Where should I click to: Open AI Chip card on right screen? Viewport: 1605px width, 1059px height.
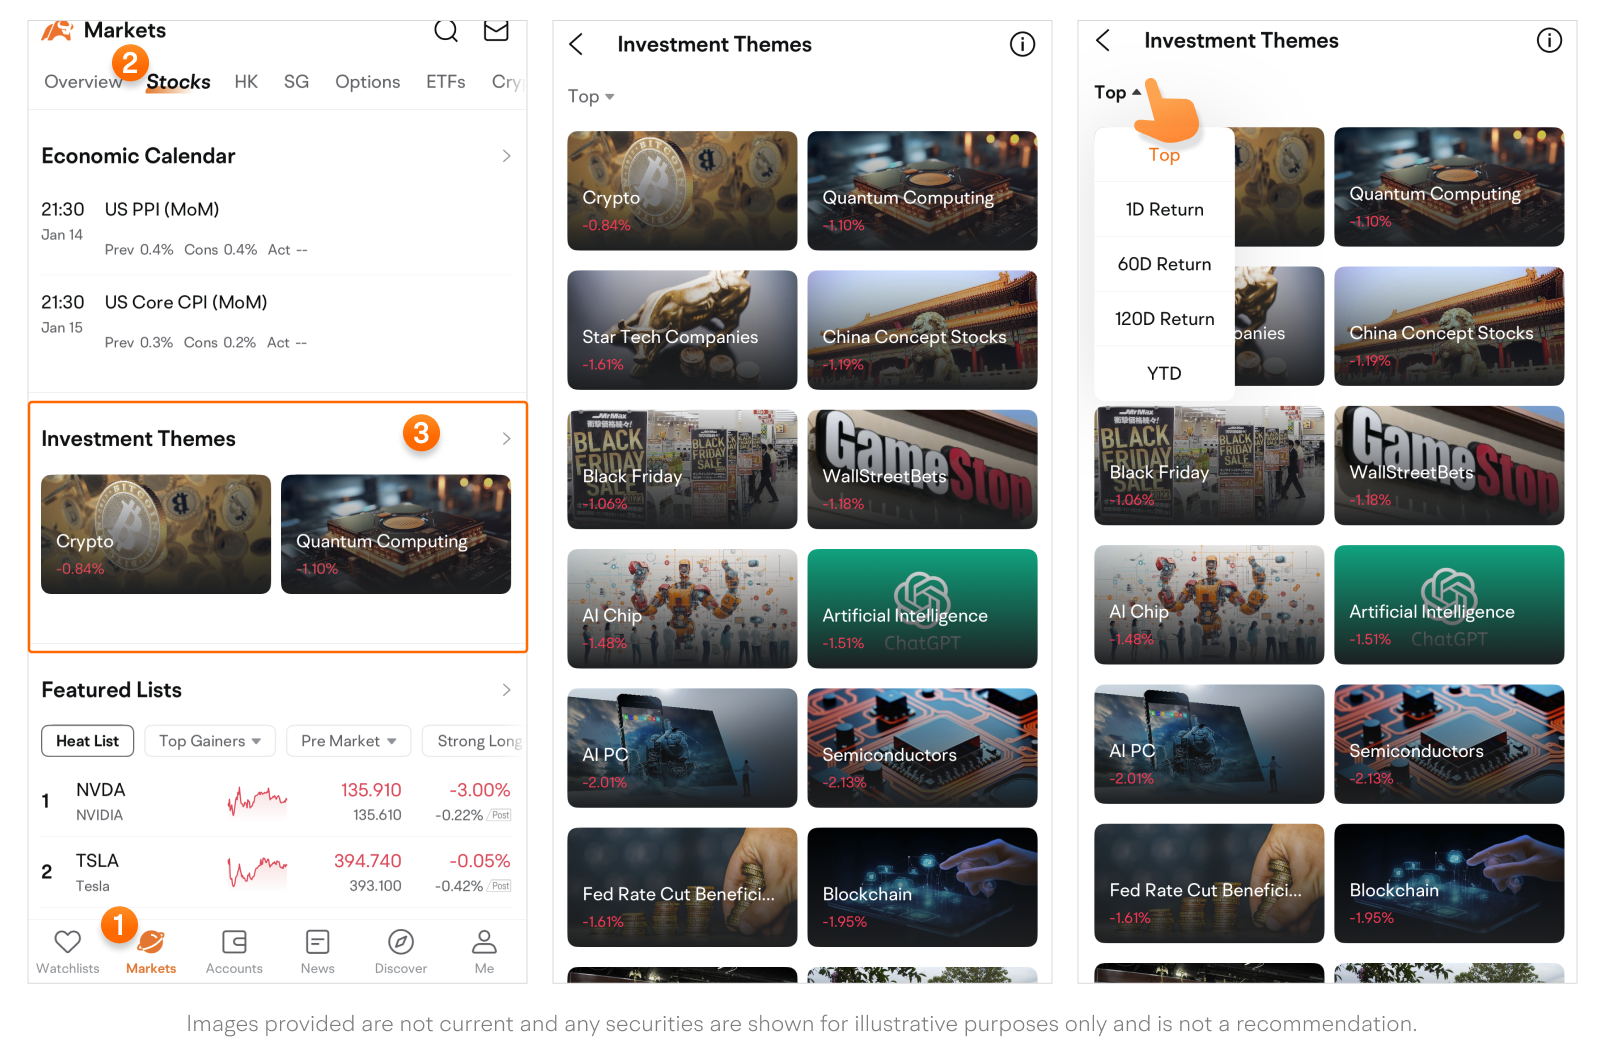(1209, 605)
